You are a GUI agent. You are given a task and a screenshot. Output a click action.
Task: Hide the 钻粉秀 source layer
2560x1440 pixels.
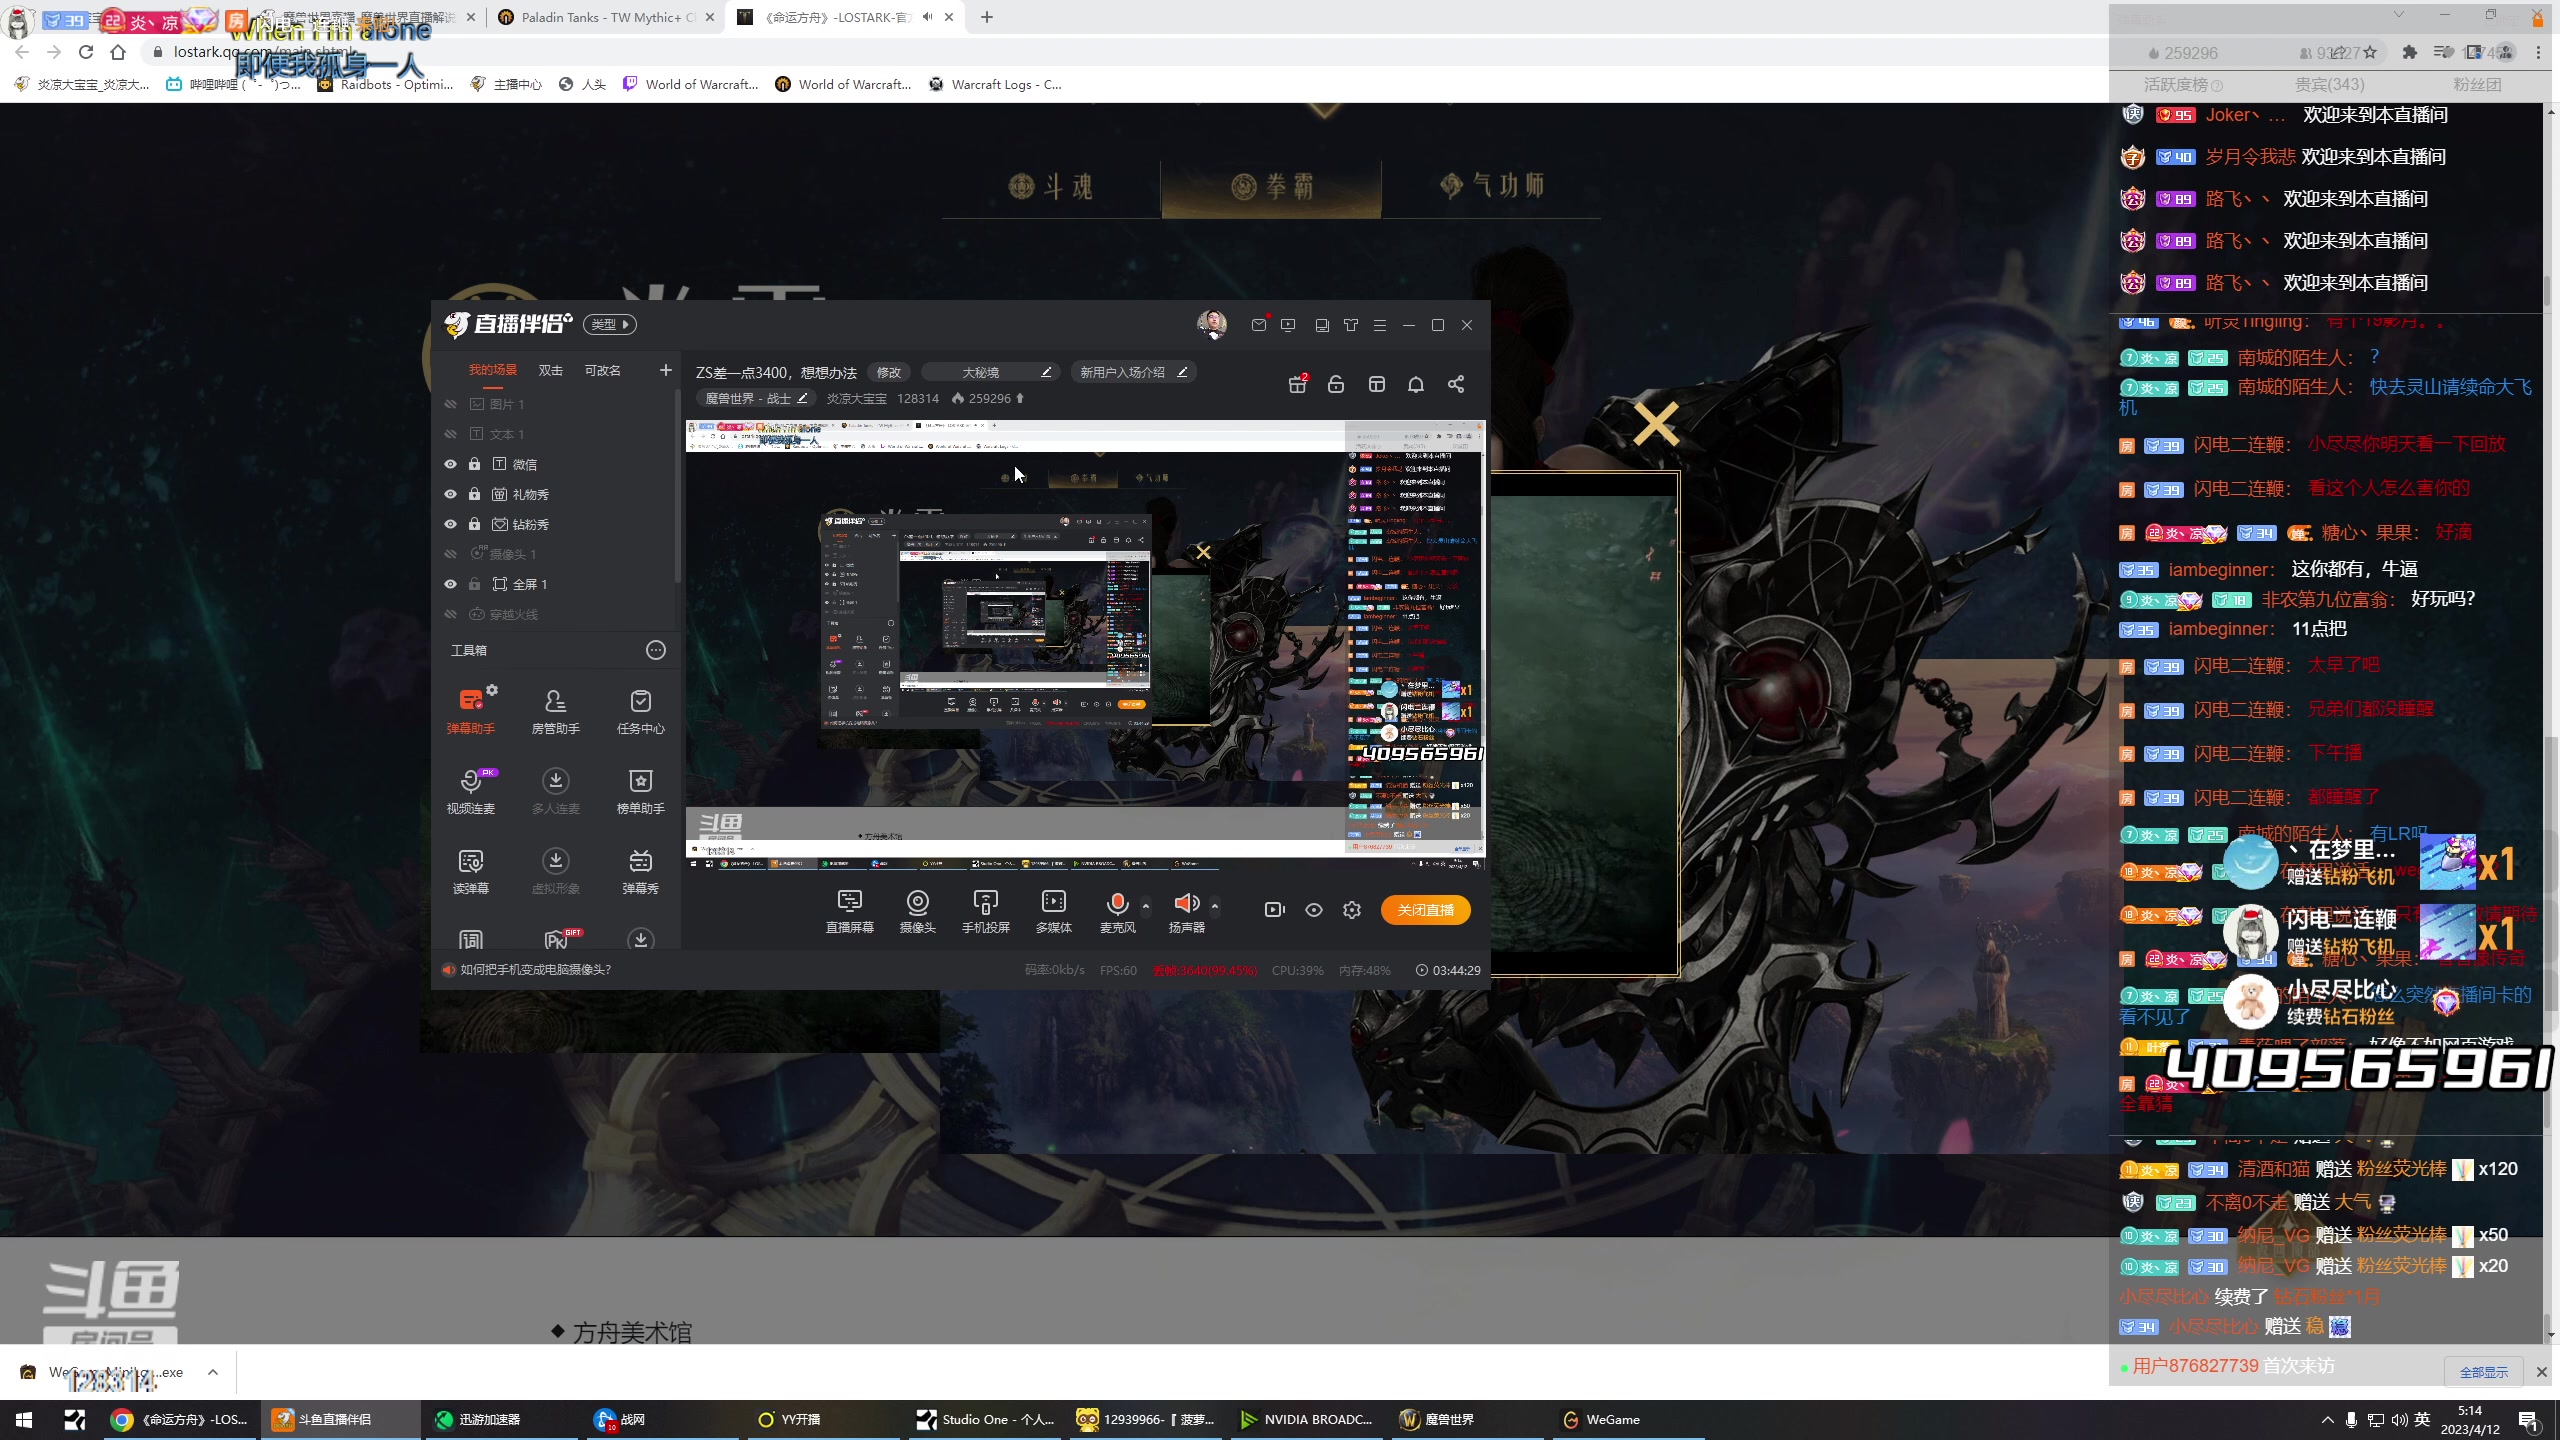point(450,524)
